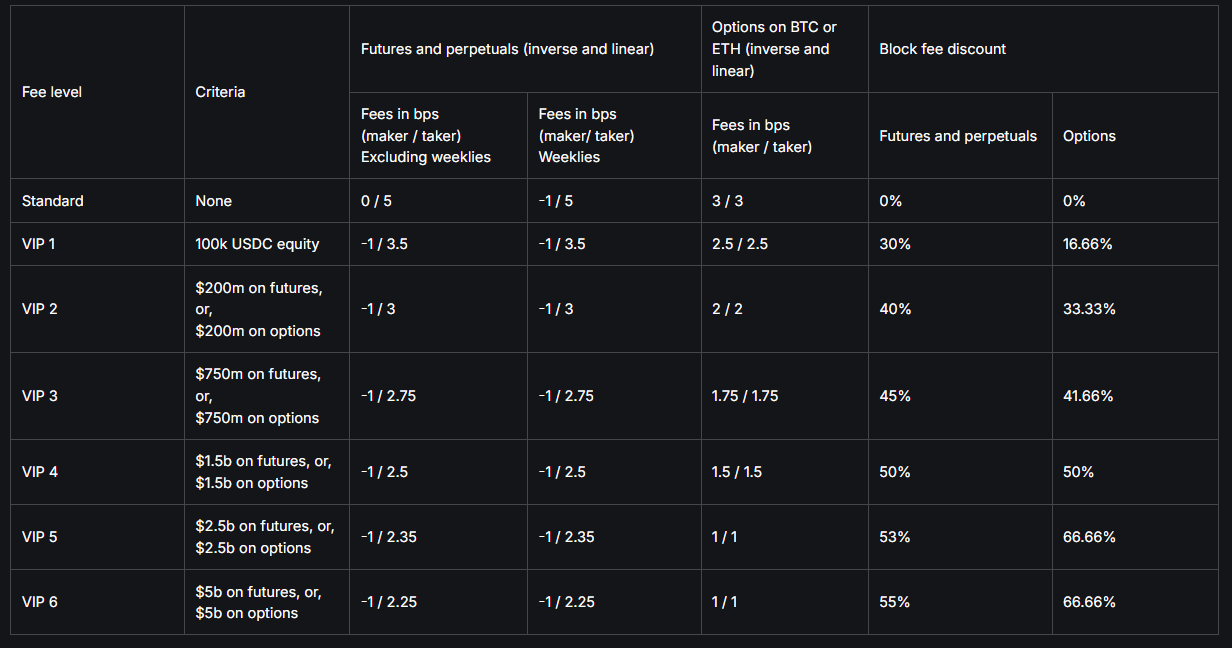Click the Fee level column header
The image size is (1232, 648).
coord(52,92)
